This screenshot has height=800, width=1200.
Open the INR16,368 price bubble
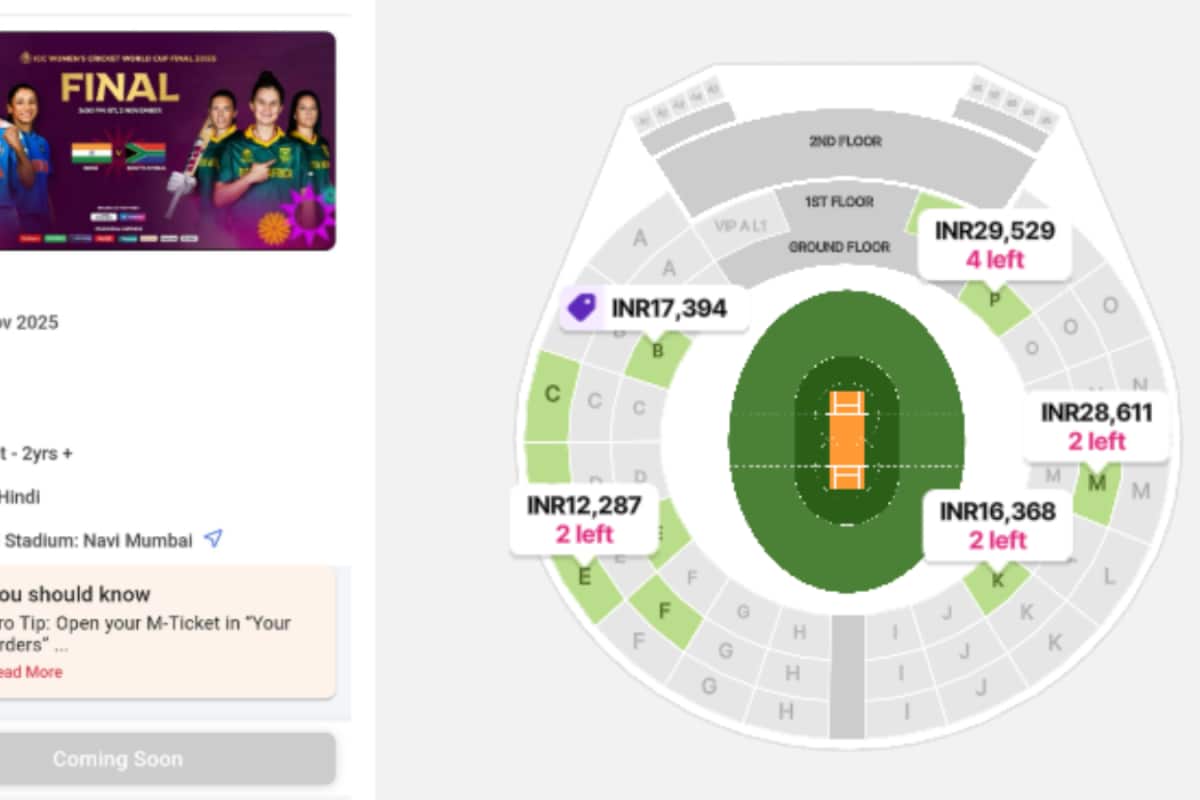(x=997, y=525)
